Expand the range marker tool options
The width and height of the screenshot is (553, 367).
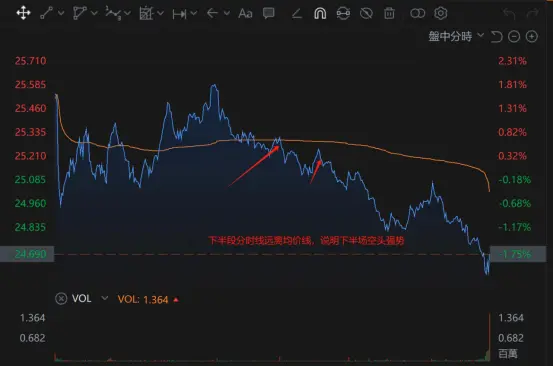[194, 13]
